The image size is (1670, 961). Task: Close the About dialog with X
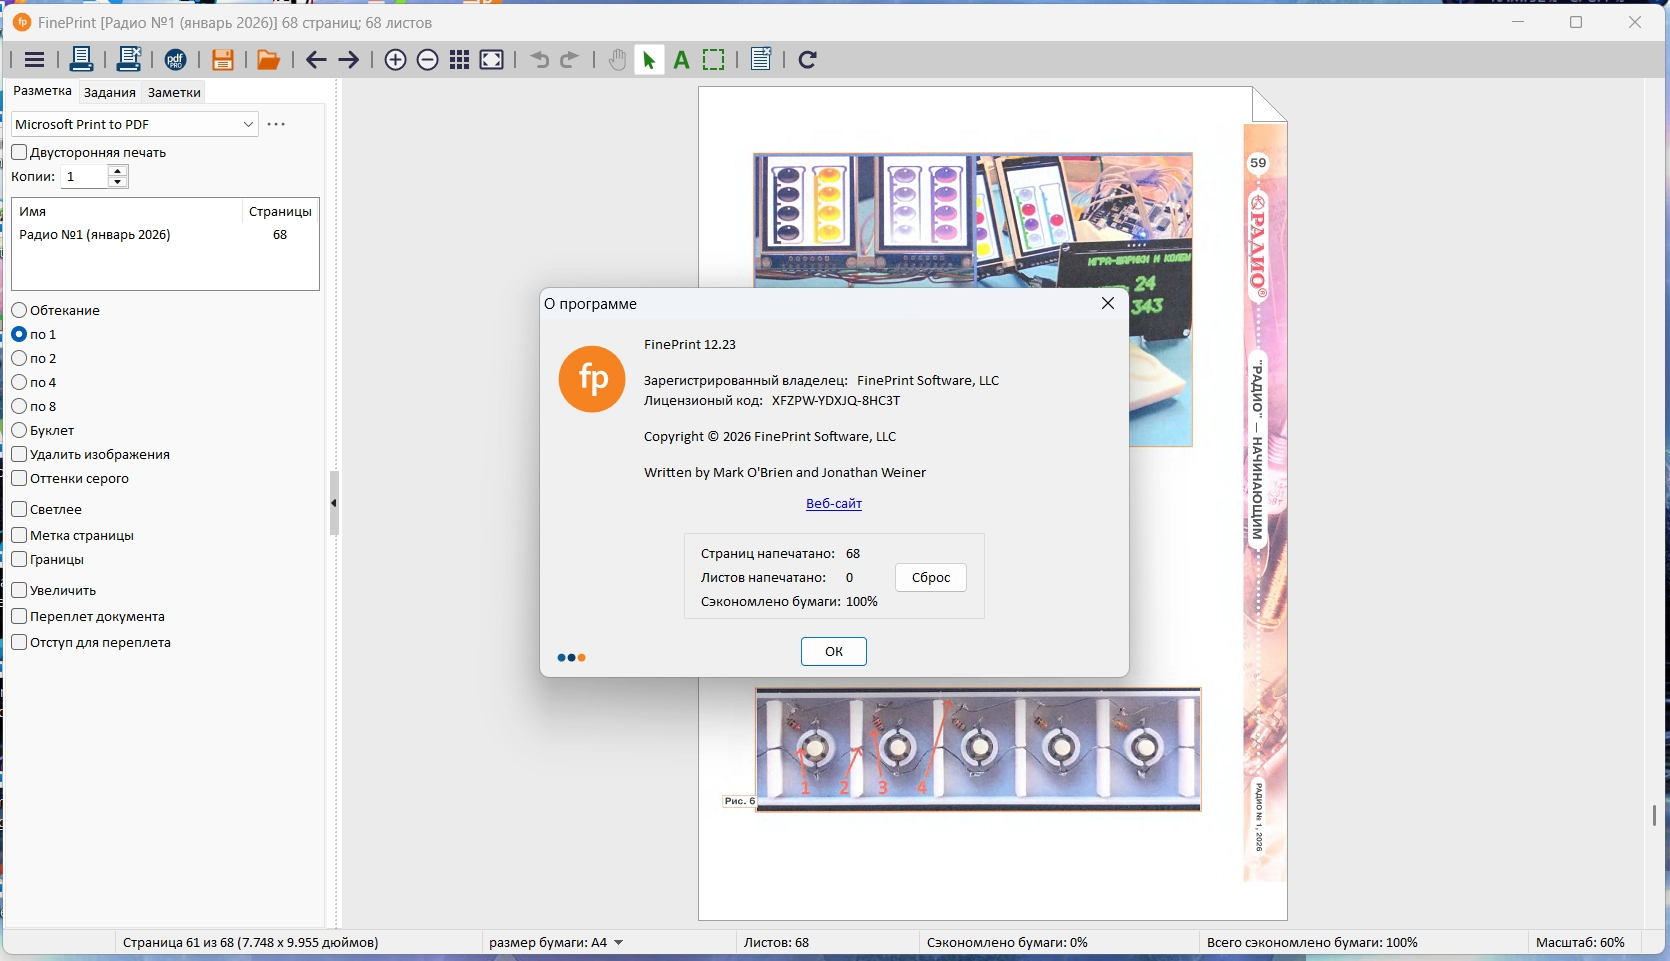[x=1108, y=303]
